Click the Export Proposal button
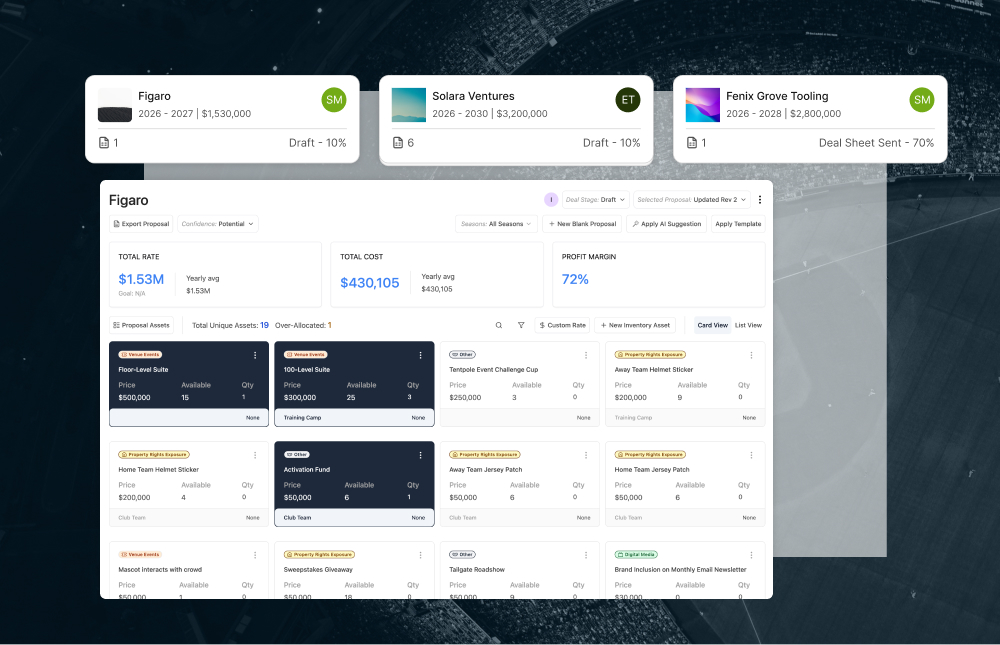The height and width of the screenshot is (645, 1000). click(x=140, y=223)
